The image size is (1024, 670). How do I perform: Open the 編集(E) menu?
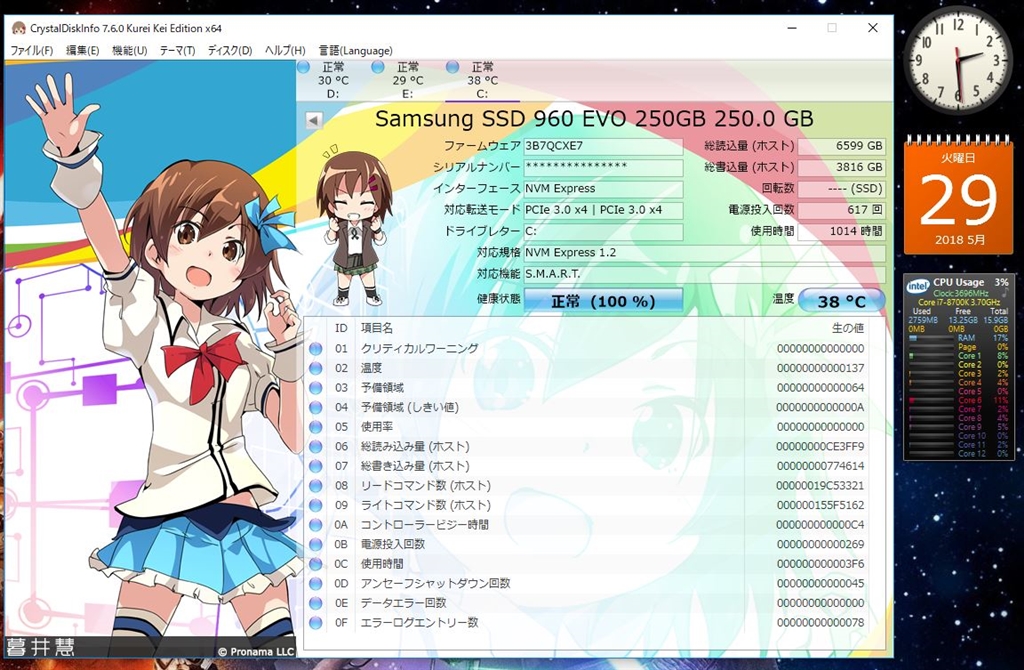pyautogui.click(x=82, y=50)
